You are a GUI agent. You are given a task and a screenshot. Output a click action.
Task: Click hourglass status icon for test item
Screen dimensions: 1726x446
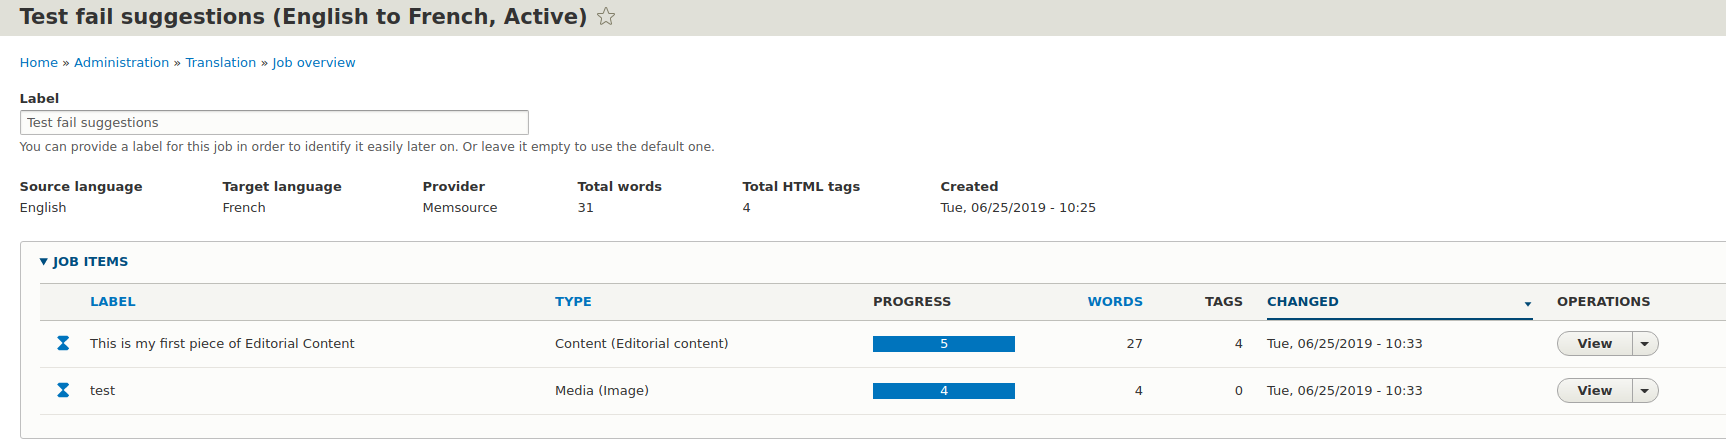point(63,390)
